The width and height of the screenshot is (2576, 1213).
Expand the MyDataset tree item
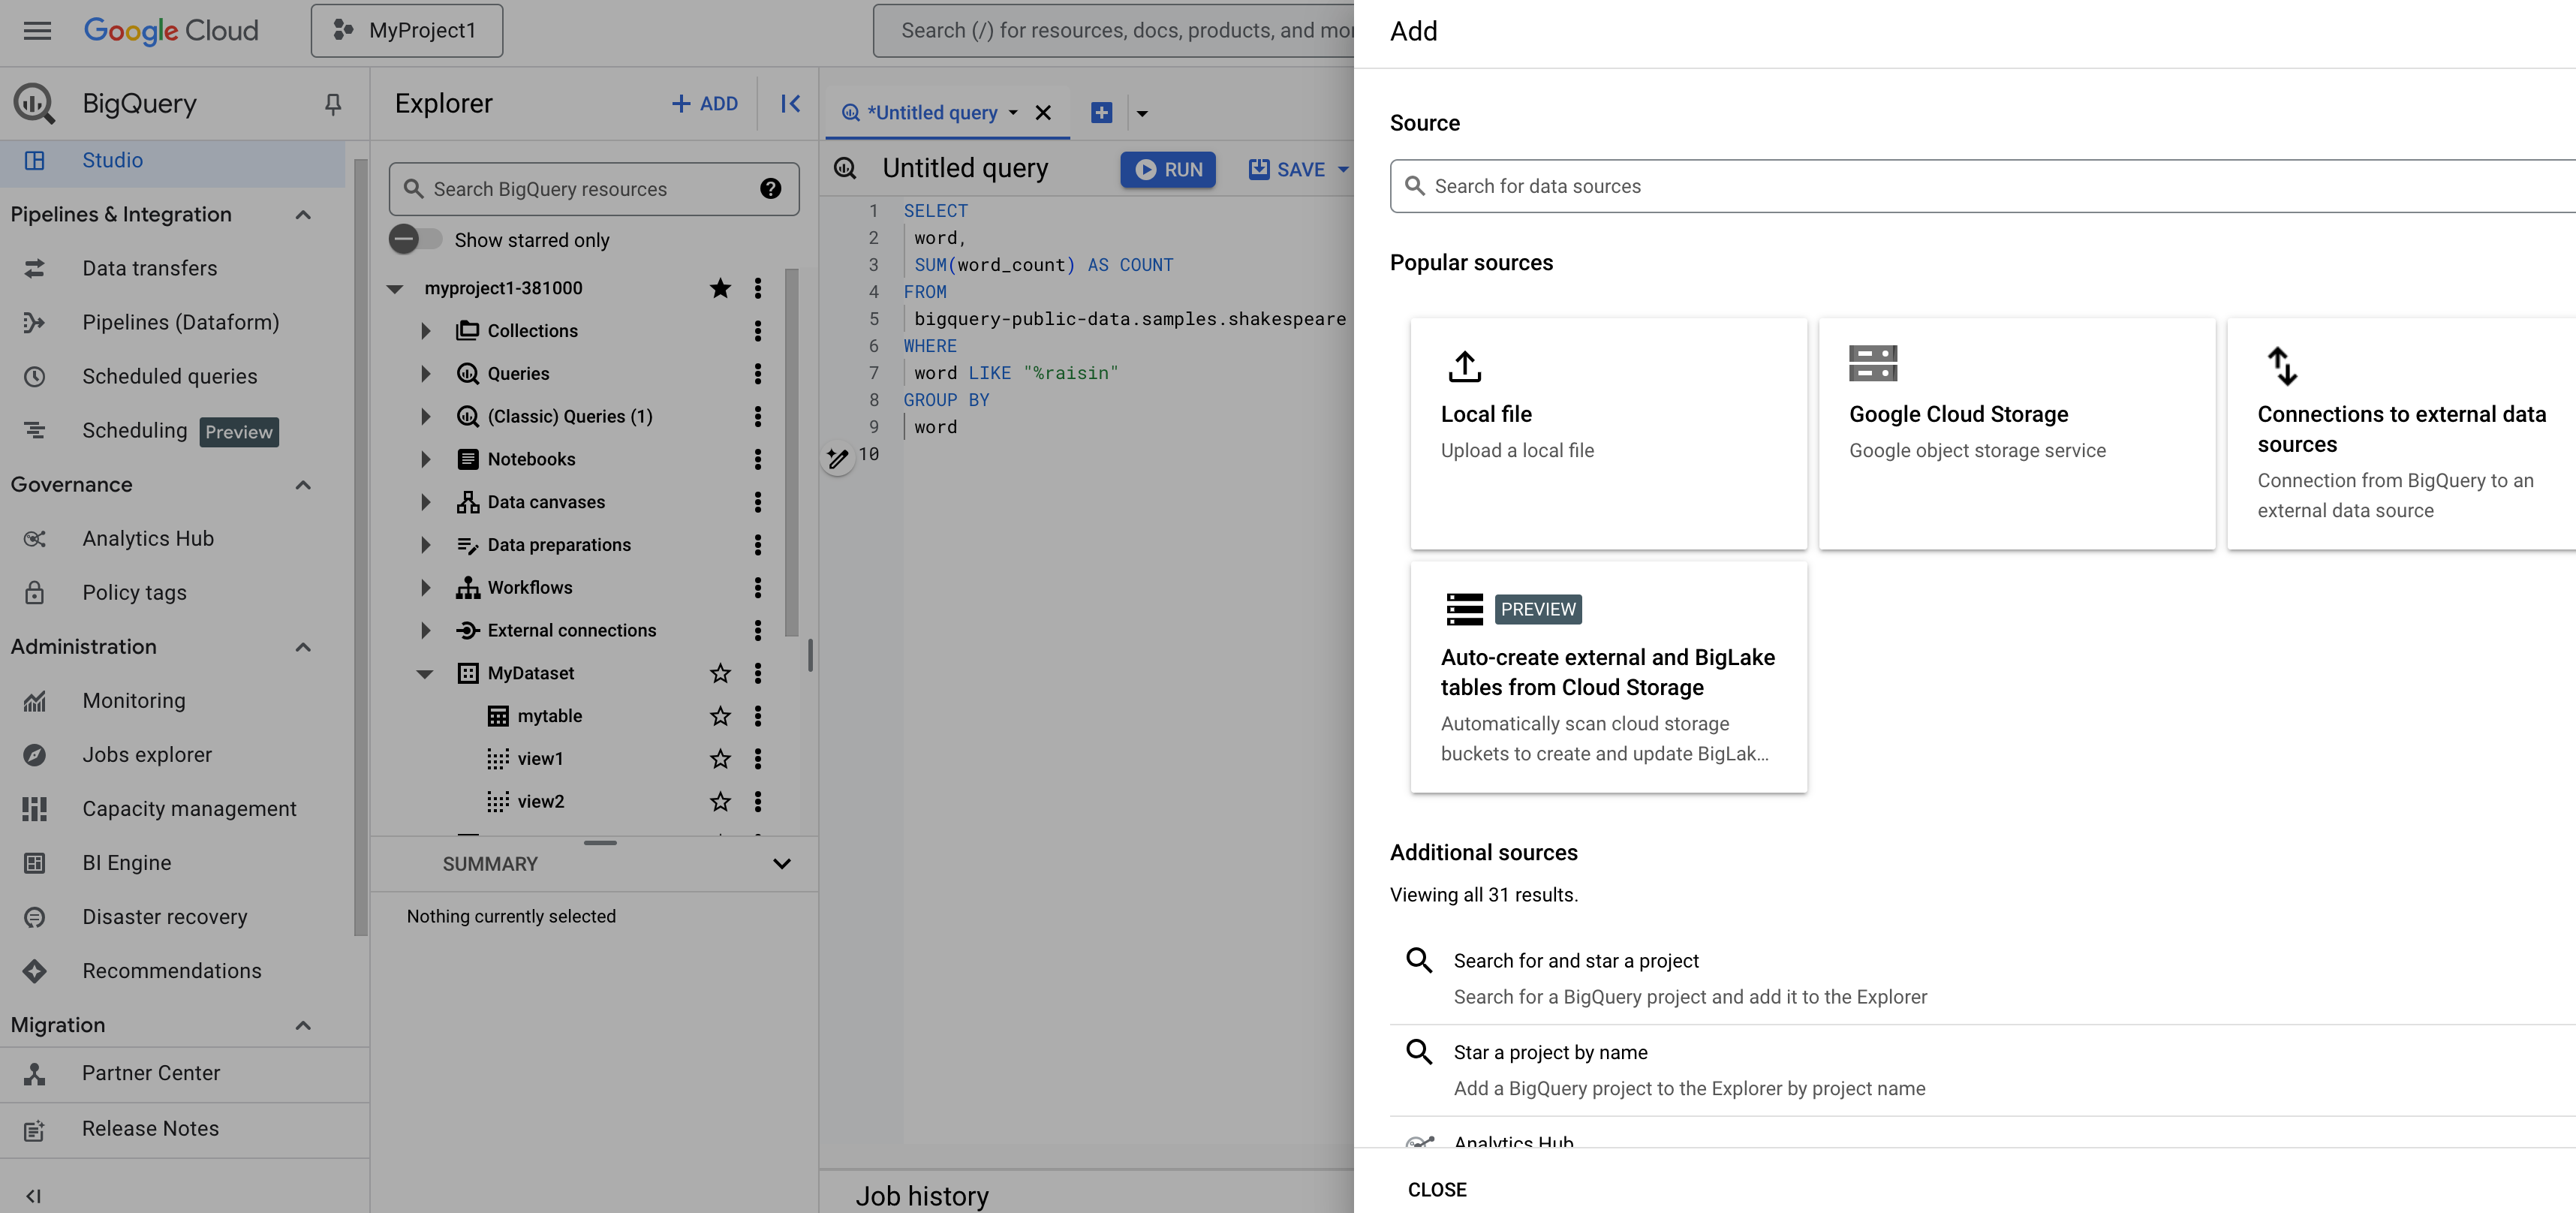point(424,673)
